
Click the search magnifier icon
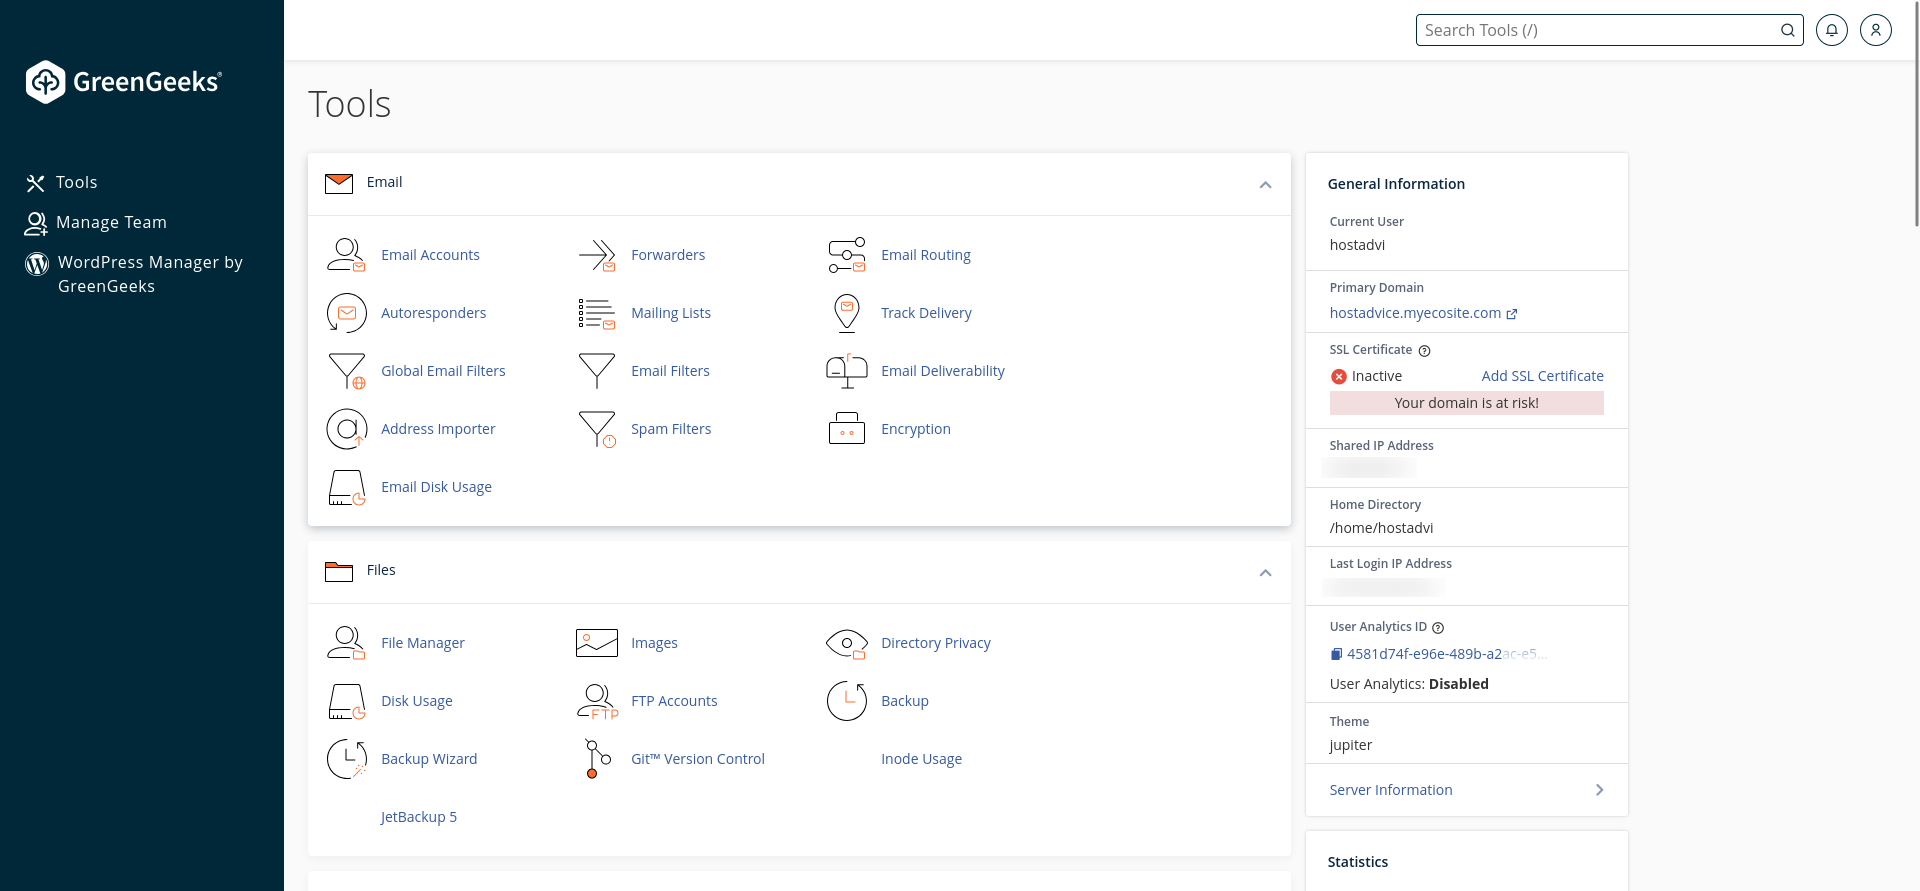coord(1787,30)
